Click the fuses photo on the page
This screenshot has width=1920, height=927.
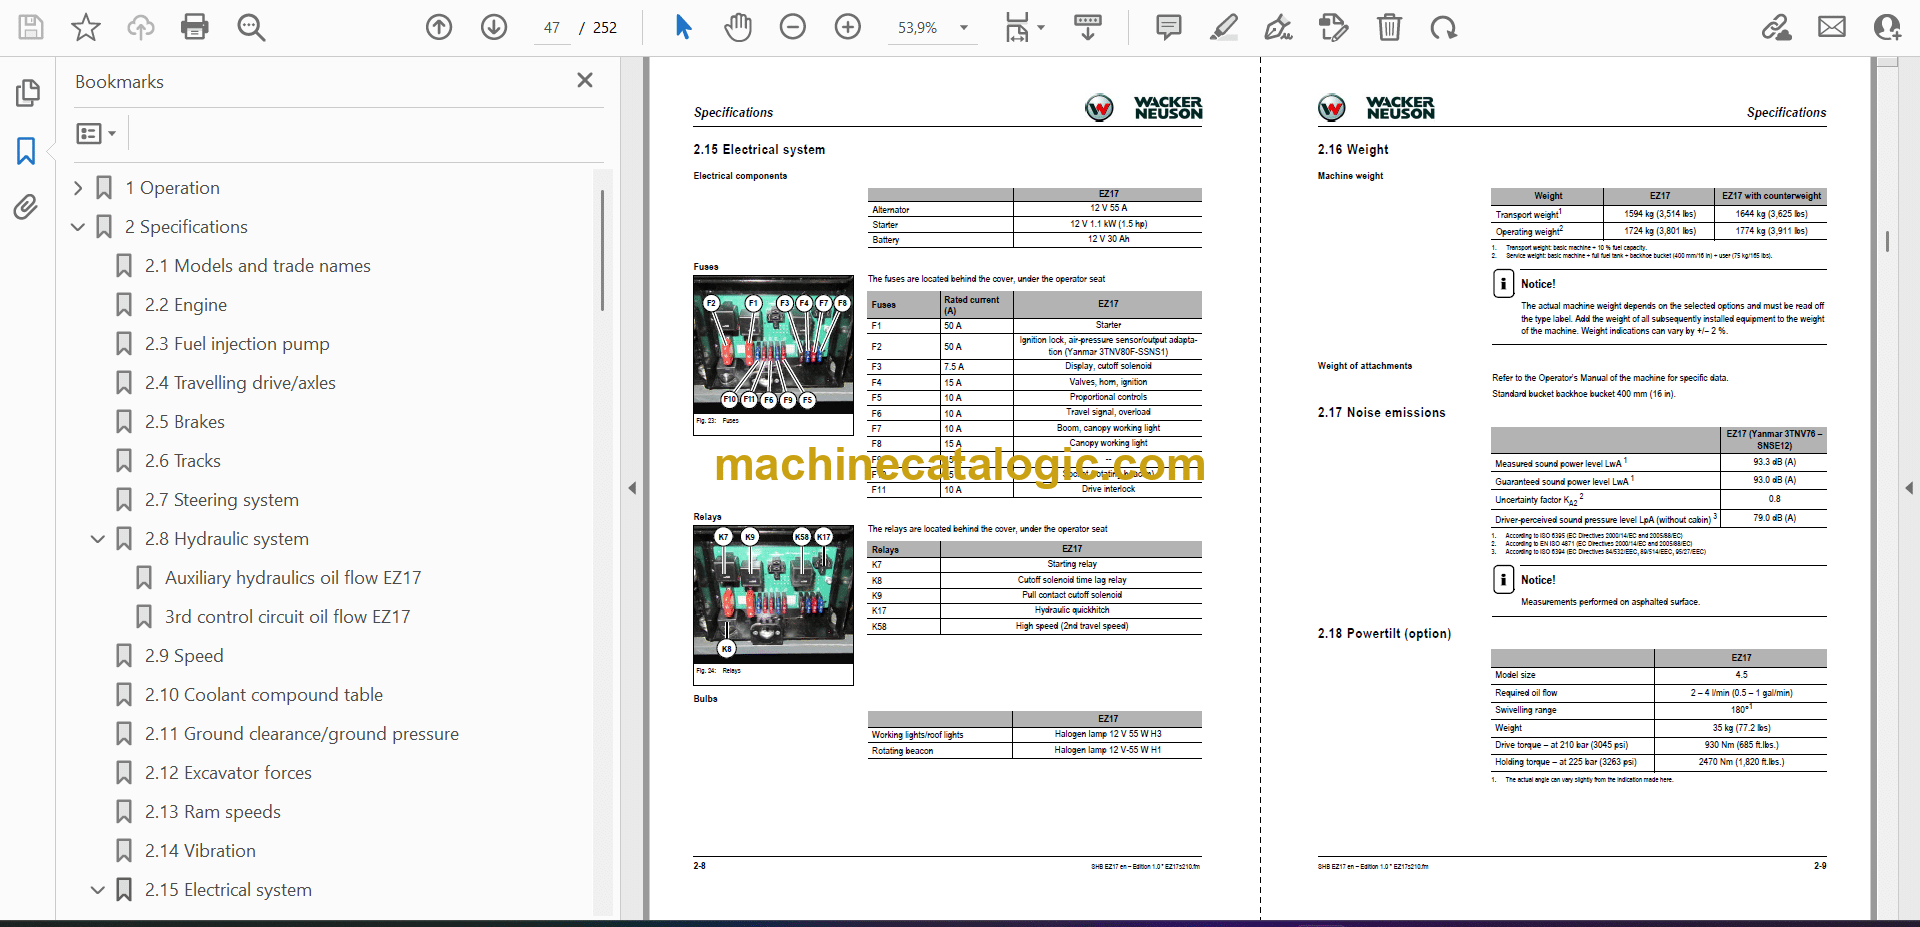pos(773,345)
